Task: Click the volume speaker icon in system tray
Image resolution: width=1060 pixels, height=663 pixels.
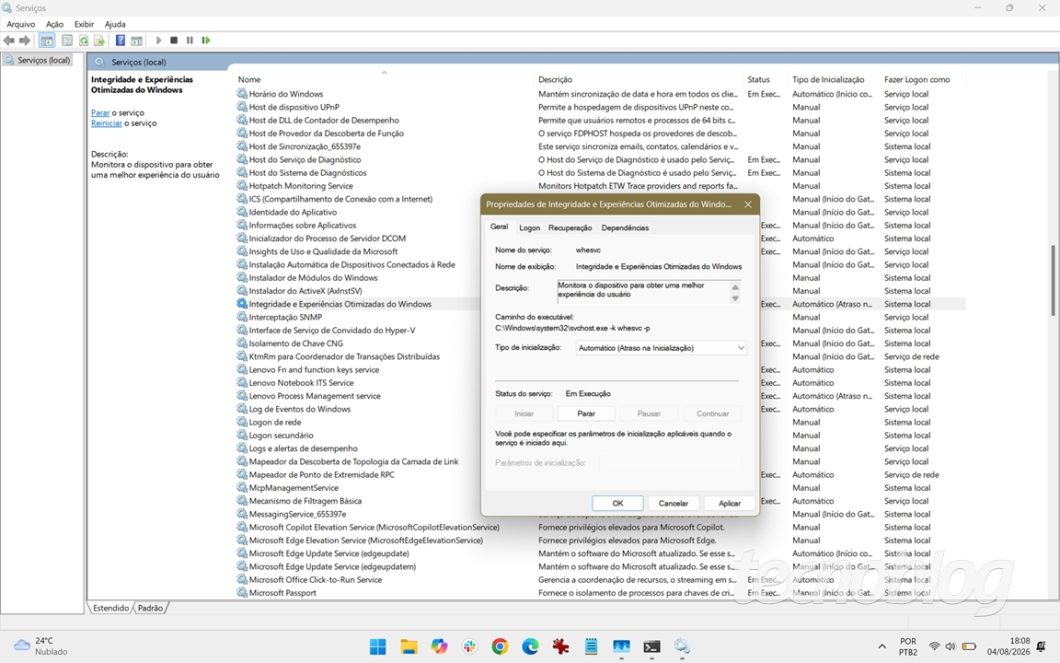Action: click(950, 647)
